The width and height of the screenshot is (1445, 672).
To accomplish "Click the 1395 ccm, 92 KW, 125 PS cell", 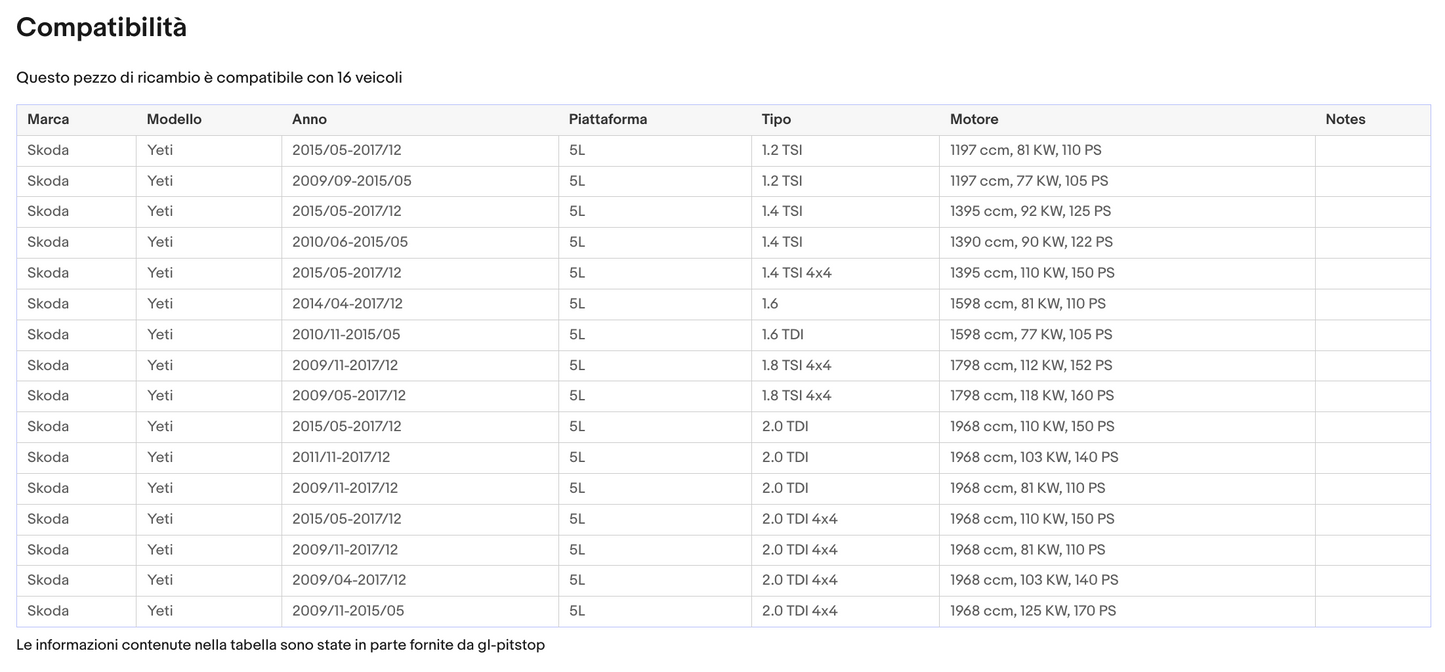I will (1030, 212).
